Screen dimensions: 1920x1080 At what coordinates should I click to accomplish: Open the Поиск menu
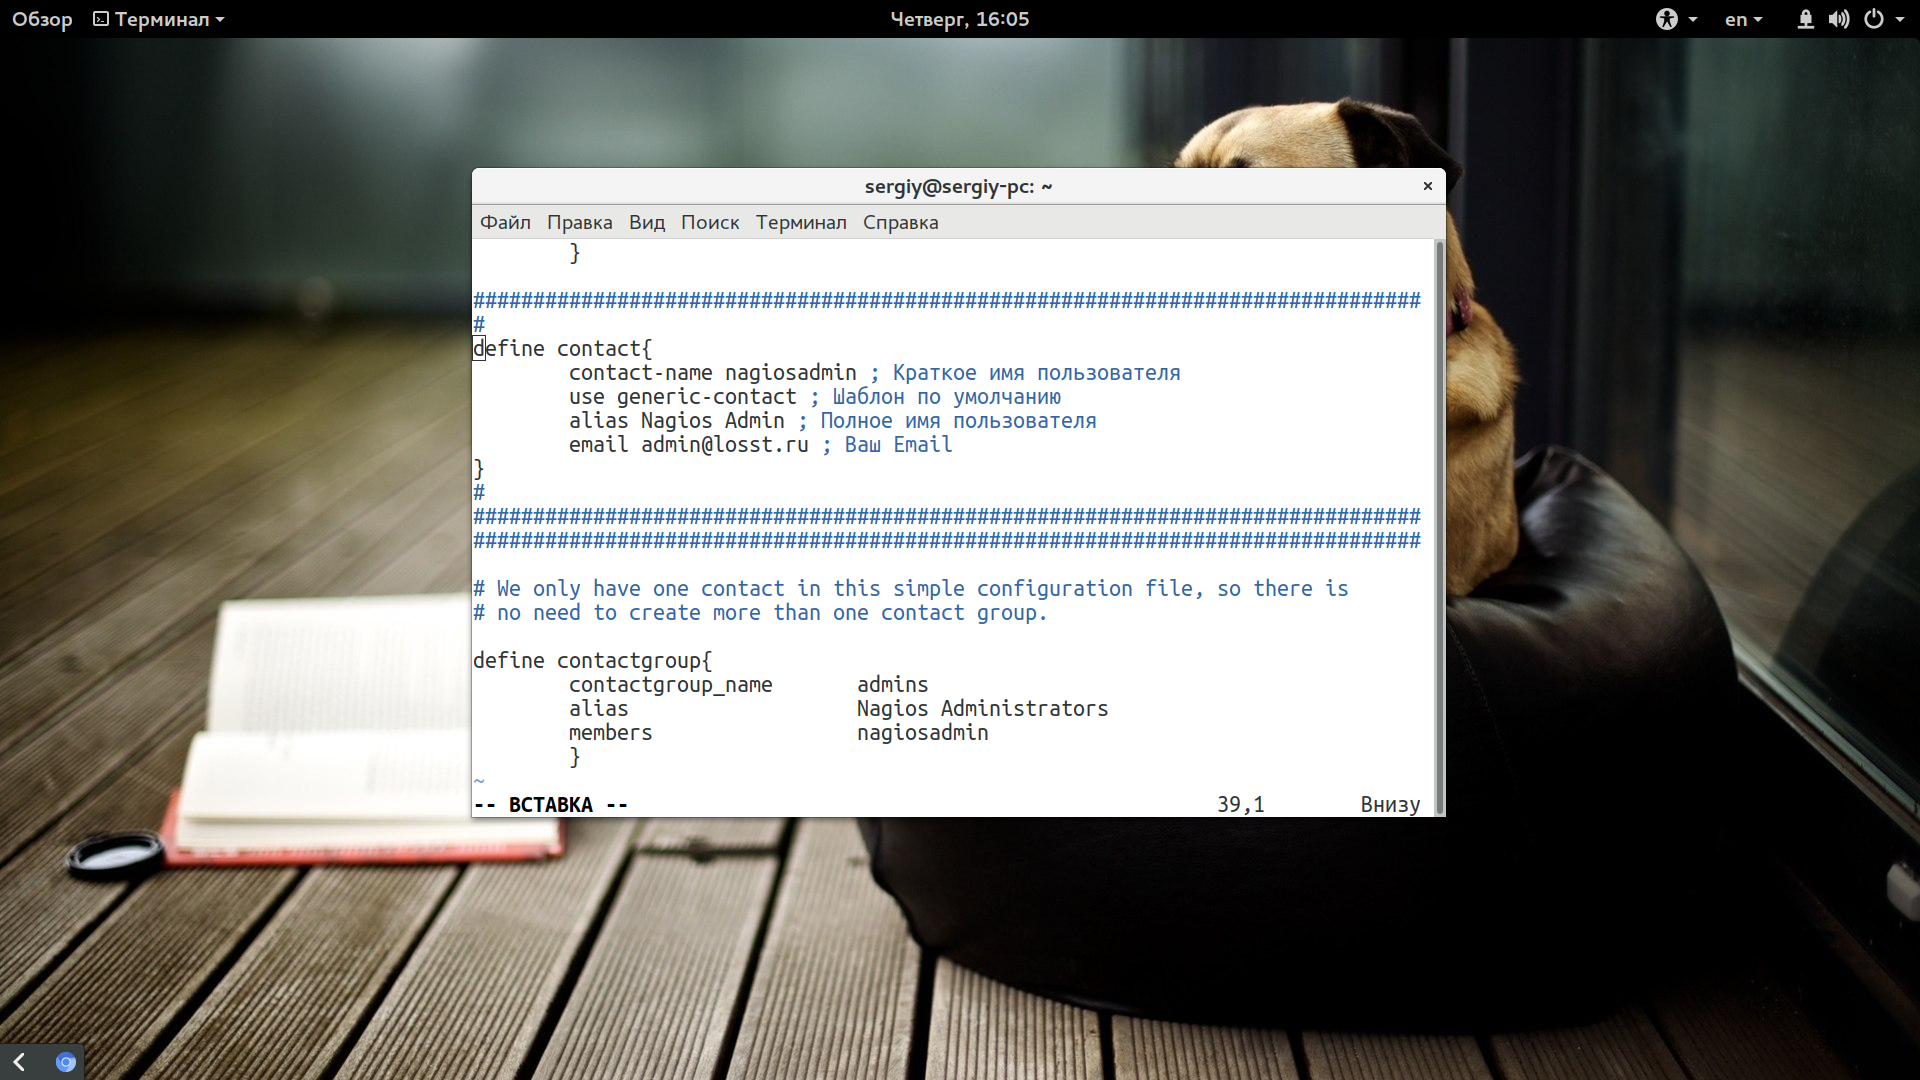click(x=710, y=222)
